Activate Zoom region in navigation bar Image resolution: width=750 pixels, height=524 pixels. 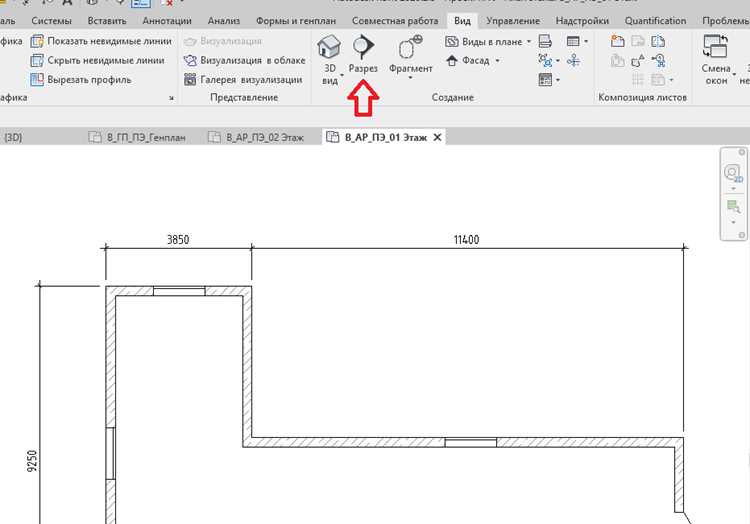coord(733,207)
